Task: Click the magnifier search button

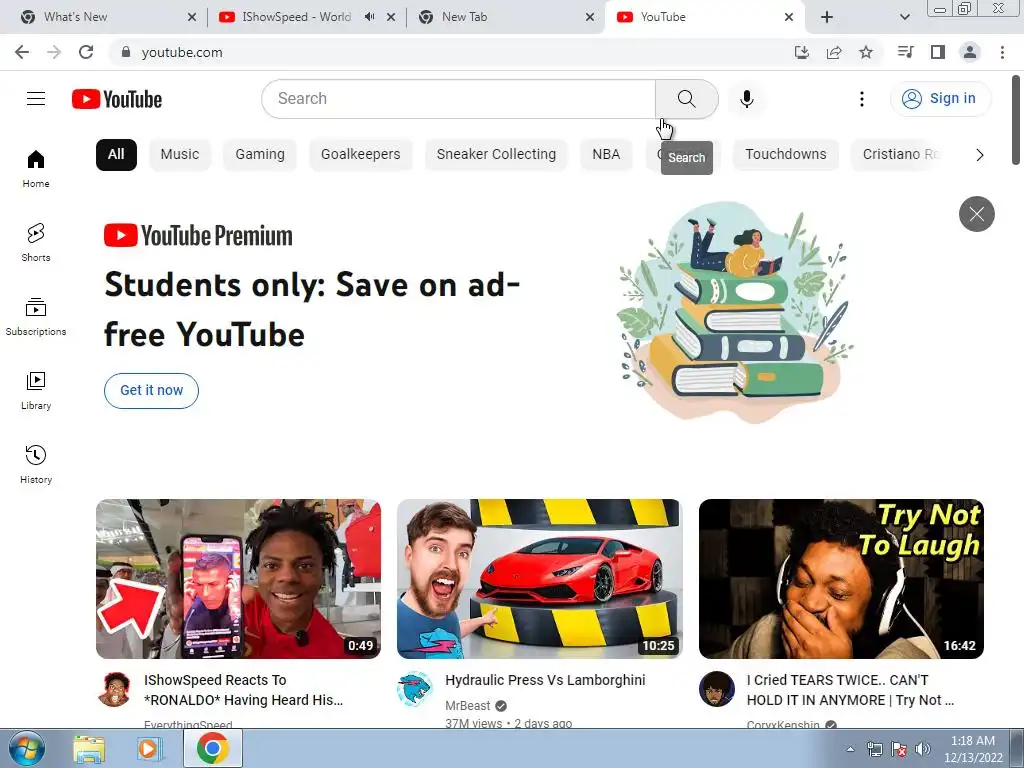Action: pyautogui.click(x=686, y=99)
